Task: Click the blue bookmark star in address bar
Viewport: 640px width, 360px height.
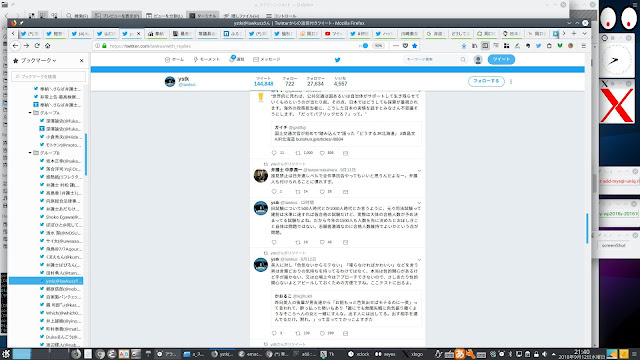Action: 415,46
